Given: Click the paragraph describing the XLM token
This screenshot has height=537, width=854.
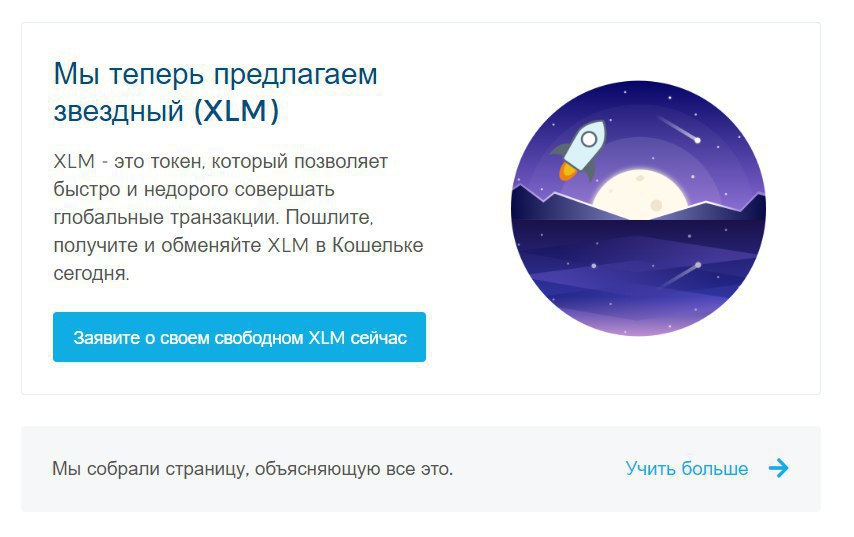Looking at the screenshot, I should 238,217.
